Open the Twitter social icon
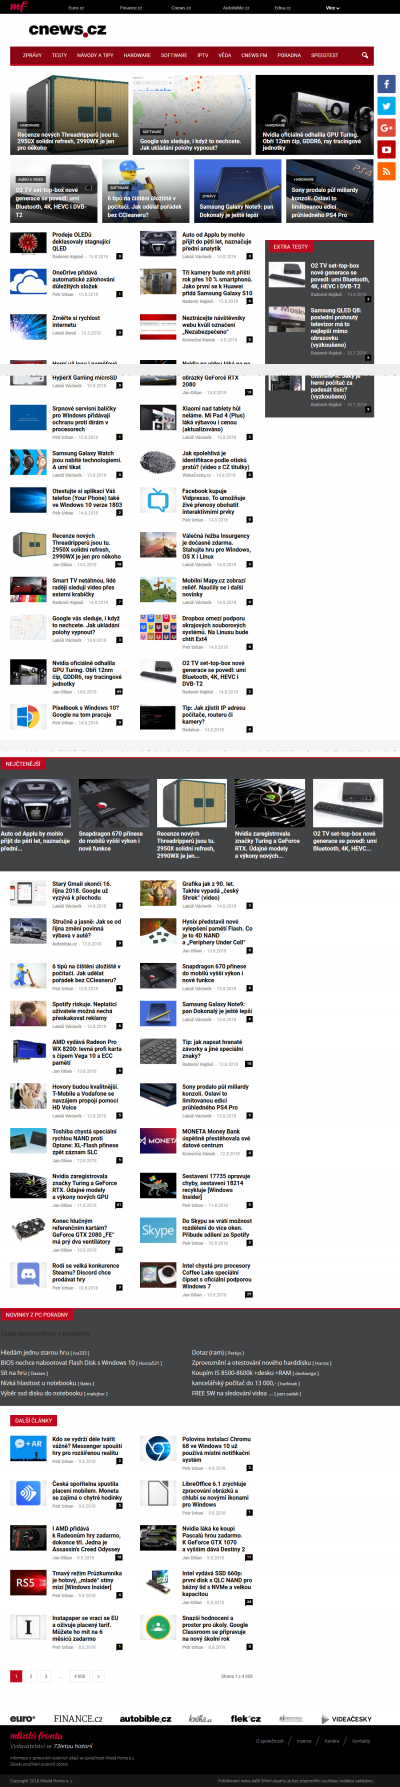 point(386,106)
